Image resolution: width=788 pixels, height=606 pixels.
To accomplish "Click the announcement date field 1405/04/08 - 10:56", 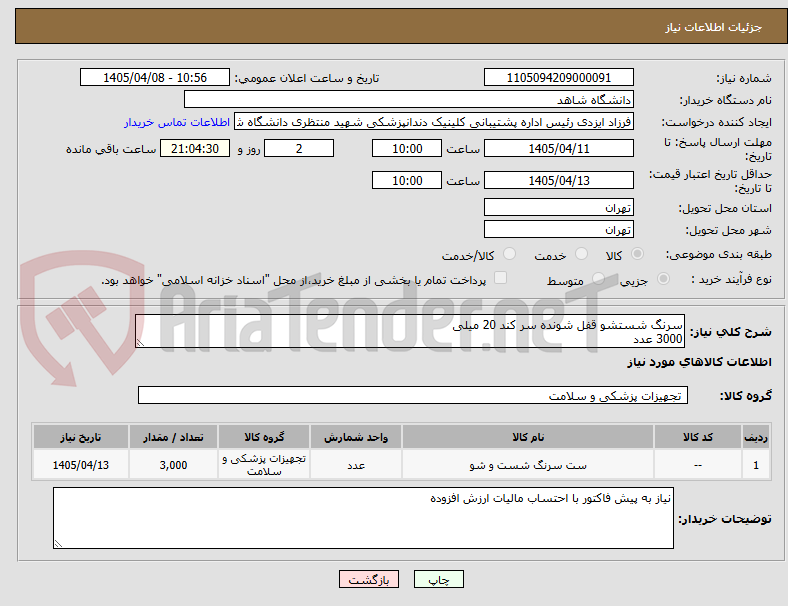I will click(155, 77).
